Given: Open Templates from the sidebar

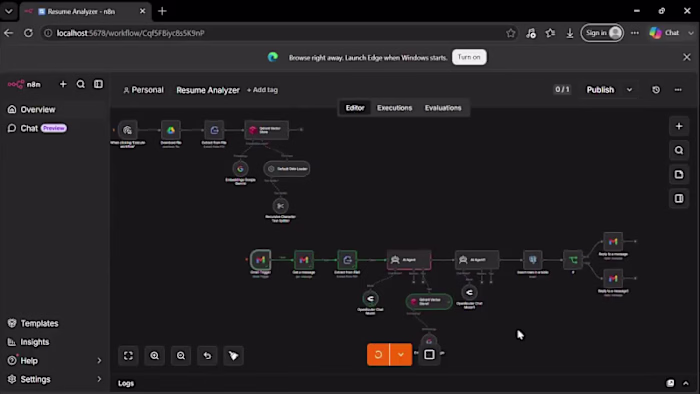Looking at the screenshot, I should point(55,323).
